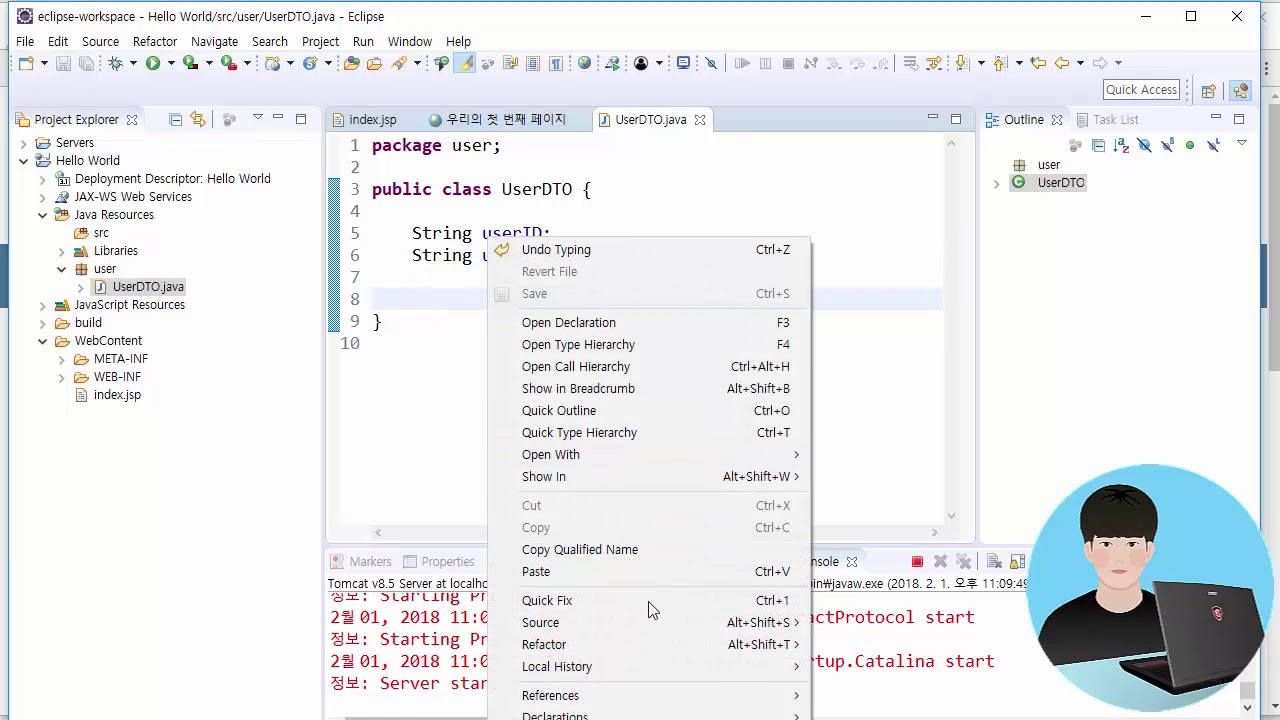
Task: Expand the JavaScript Resources node
Action: [43, 305]
